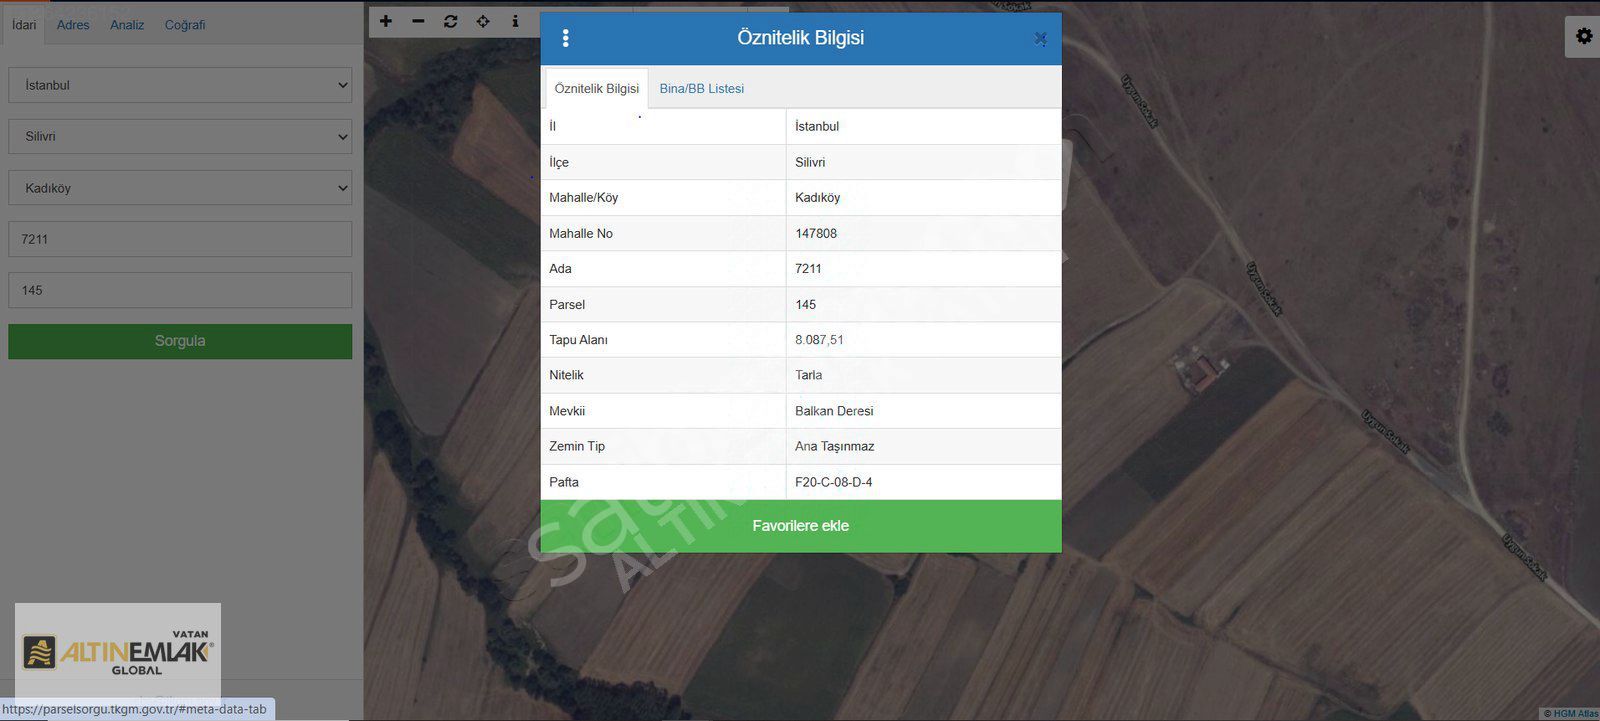Close the Öznitelik Bilgisi dialog
1600x721 pixels.
[1040, 39]
